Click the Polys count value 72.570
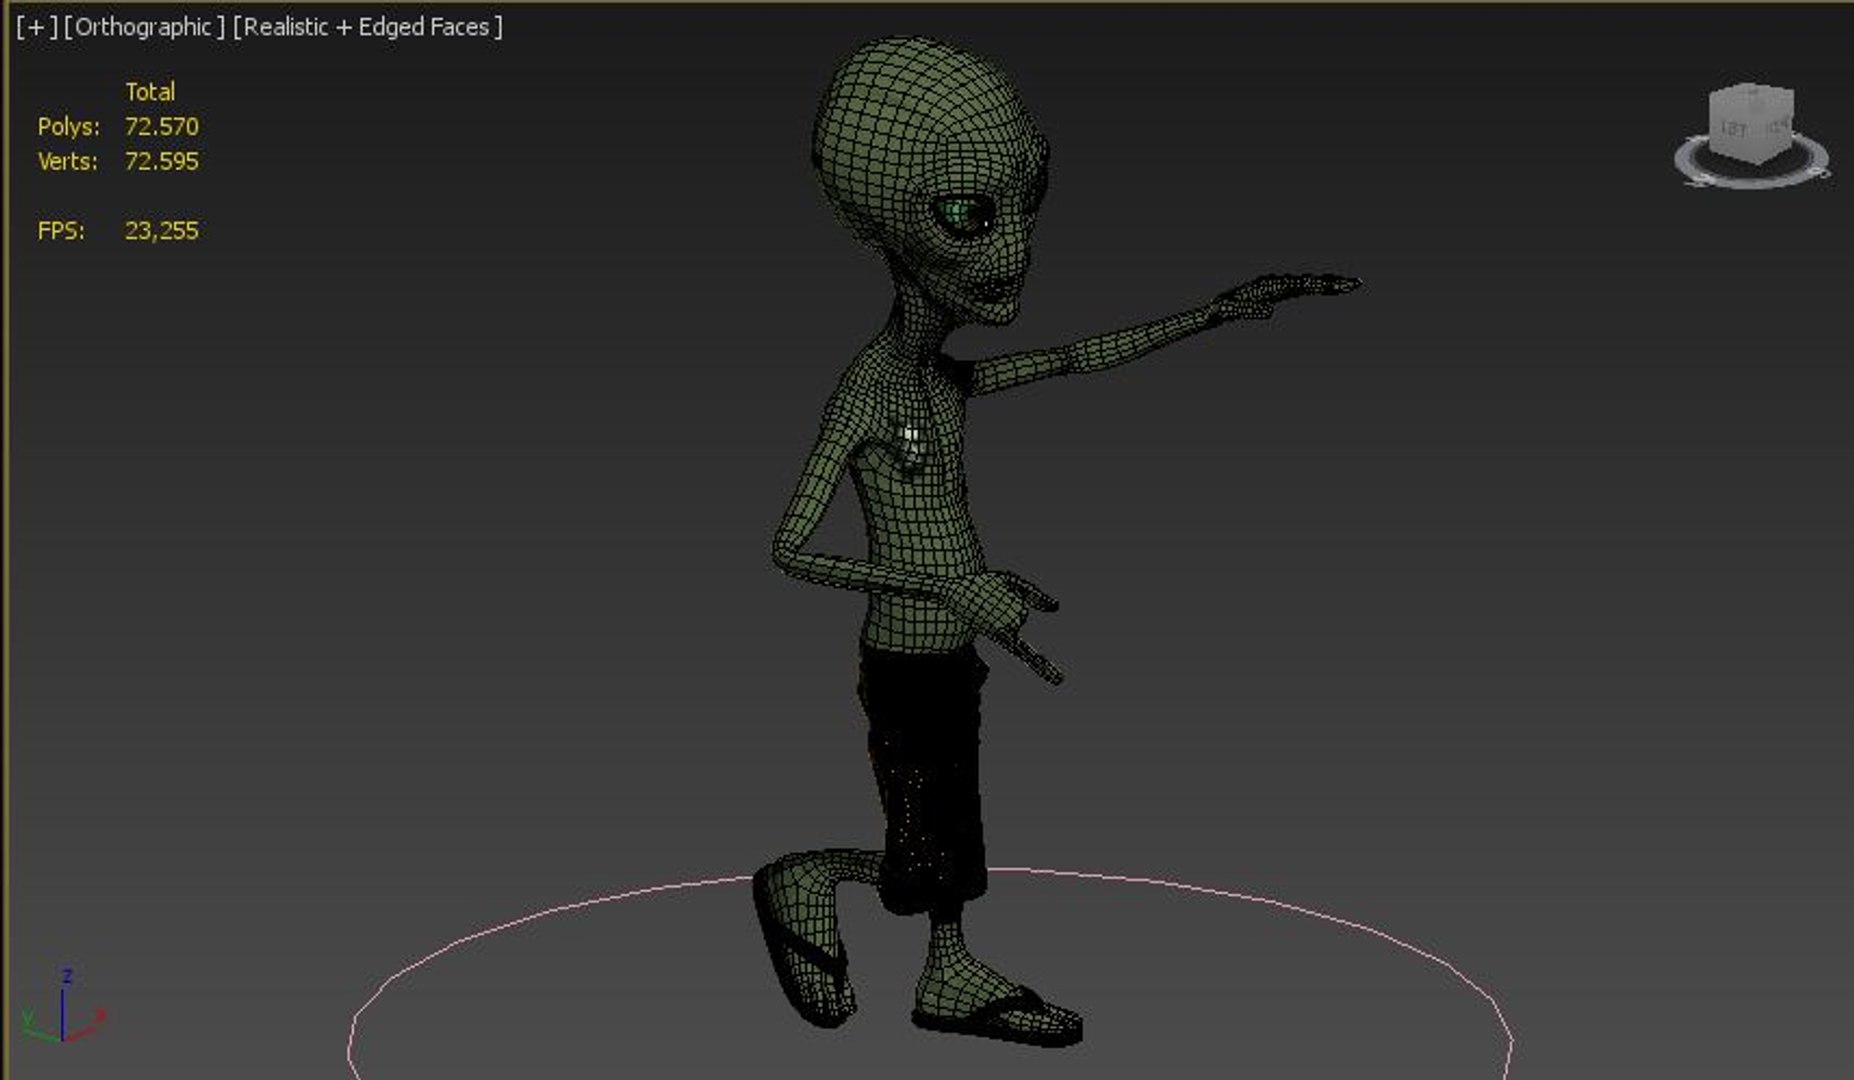 point(161,127)
